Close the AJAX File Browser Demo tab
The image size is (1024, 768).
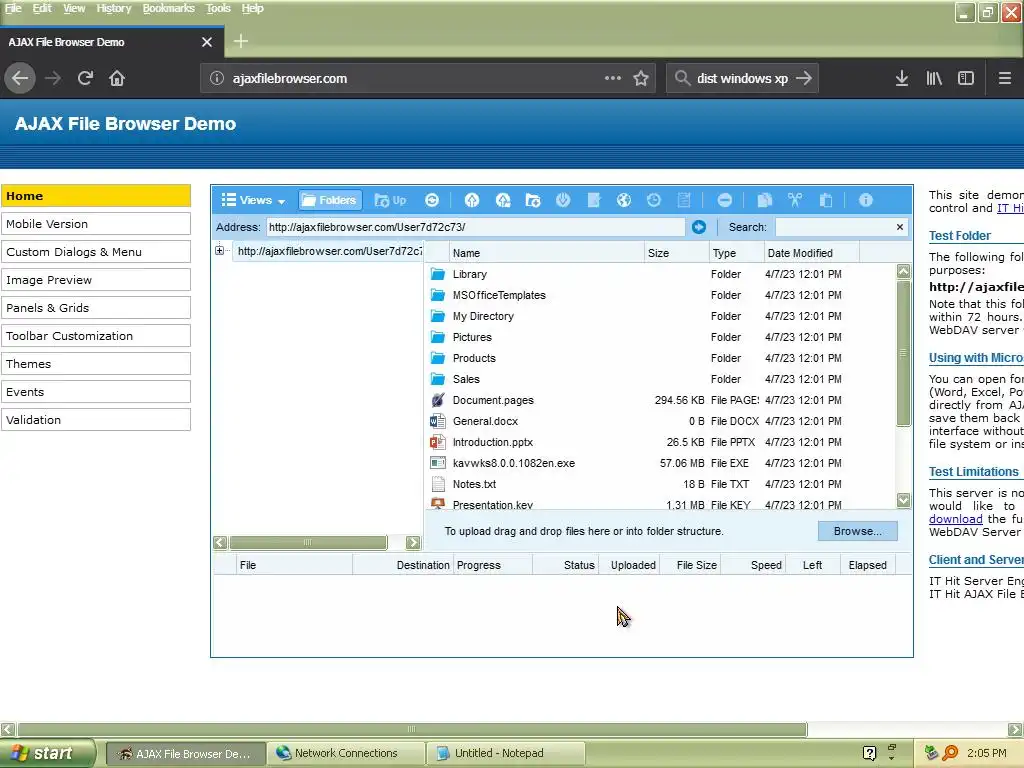tap(207, 42)
